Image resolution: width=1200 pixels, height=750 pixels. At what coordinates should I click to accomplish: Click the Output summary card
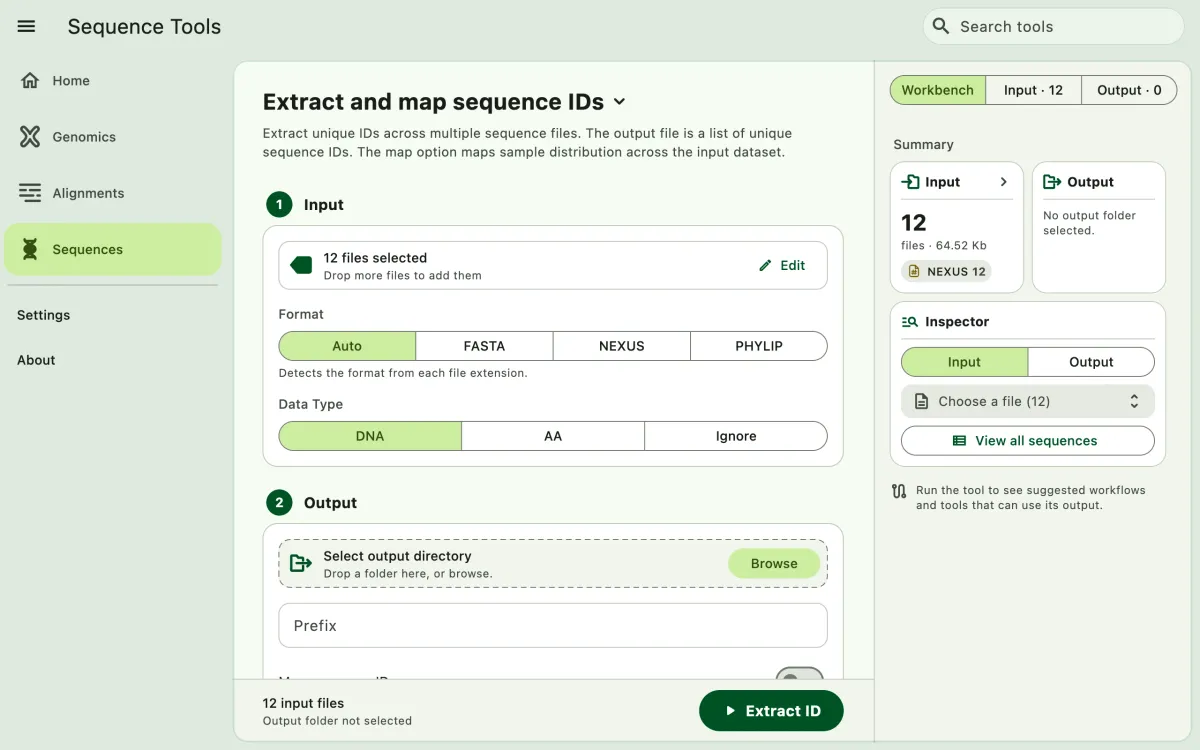(1099, 227)
